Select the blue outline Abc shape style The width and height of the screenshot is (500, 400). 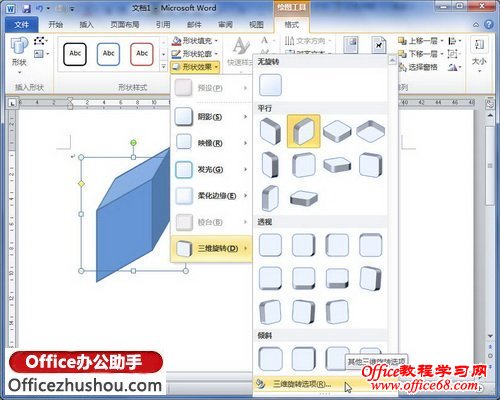[x=108, y=54]
